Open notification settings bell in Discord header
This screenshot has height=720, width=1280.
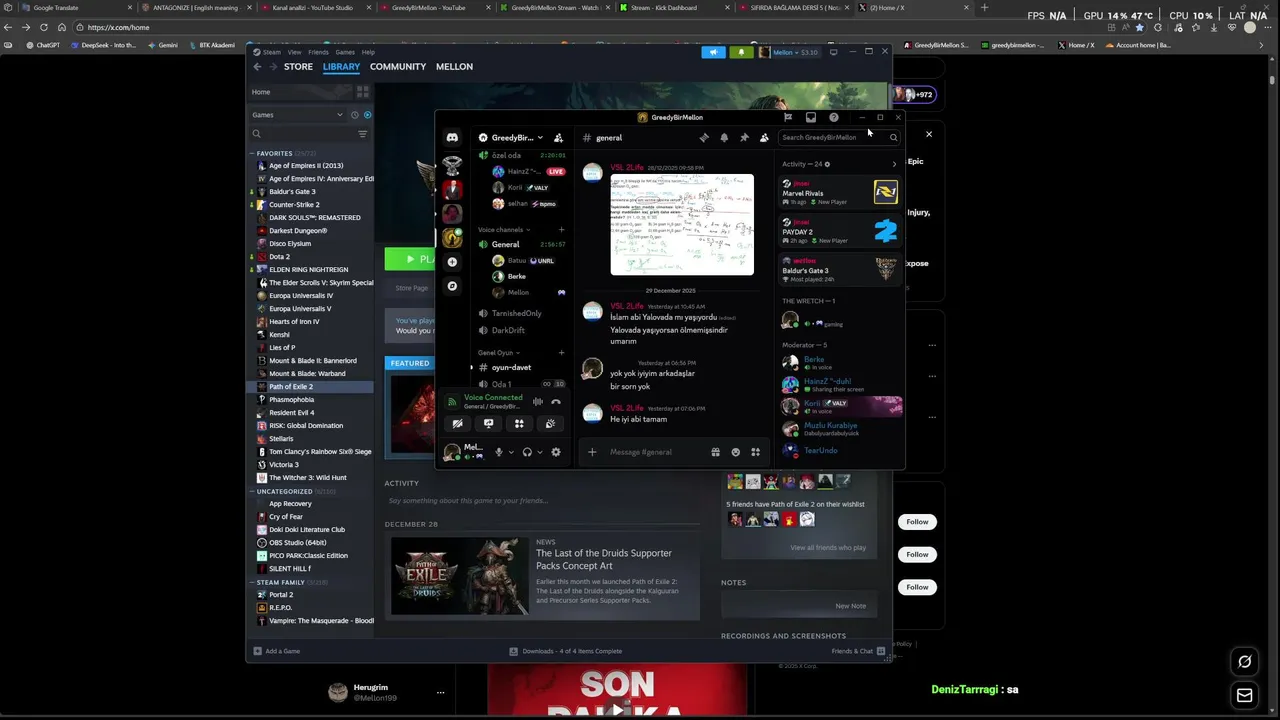pyautogui.click(x=724, y=138)
